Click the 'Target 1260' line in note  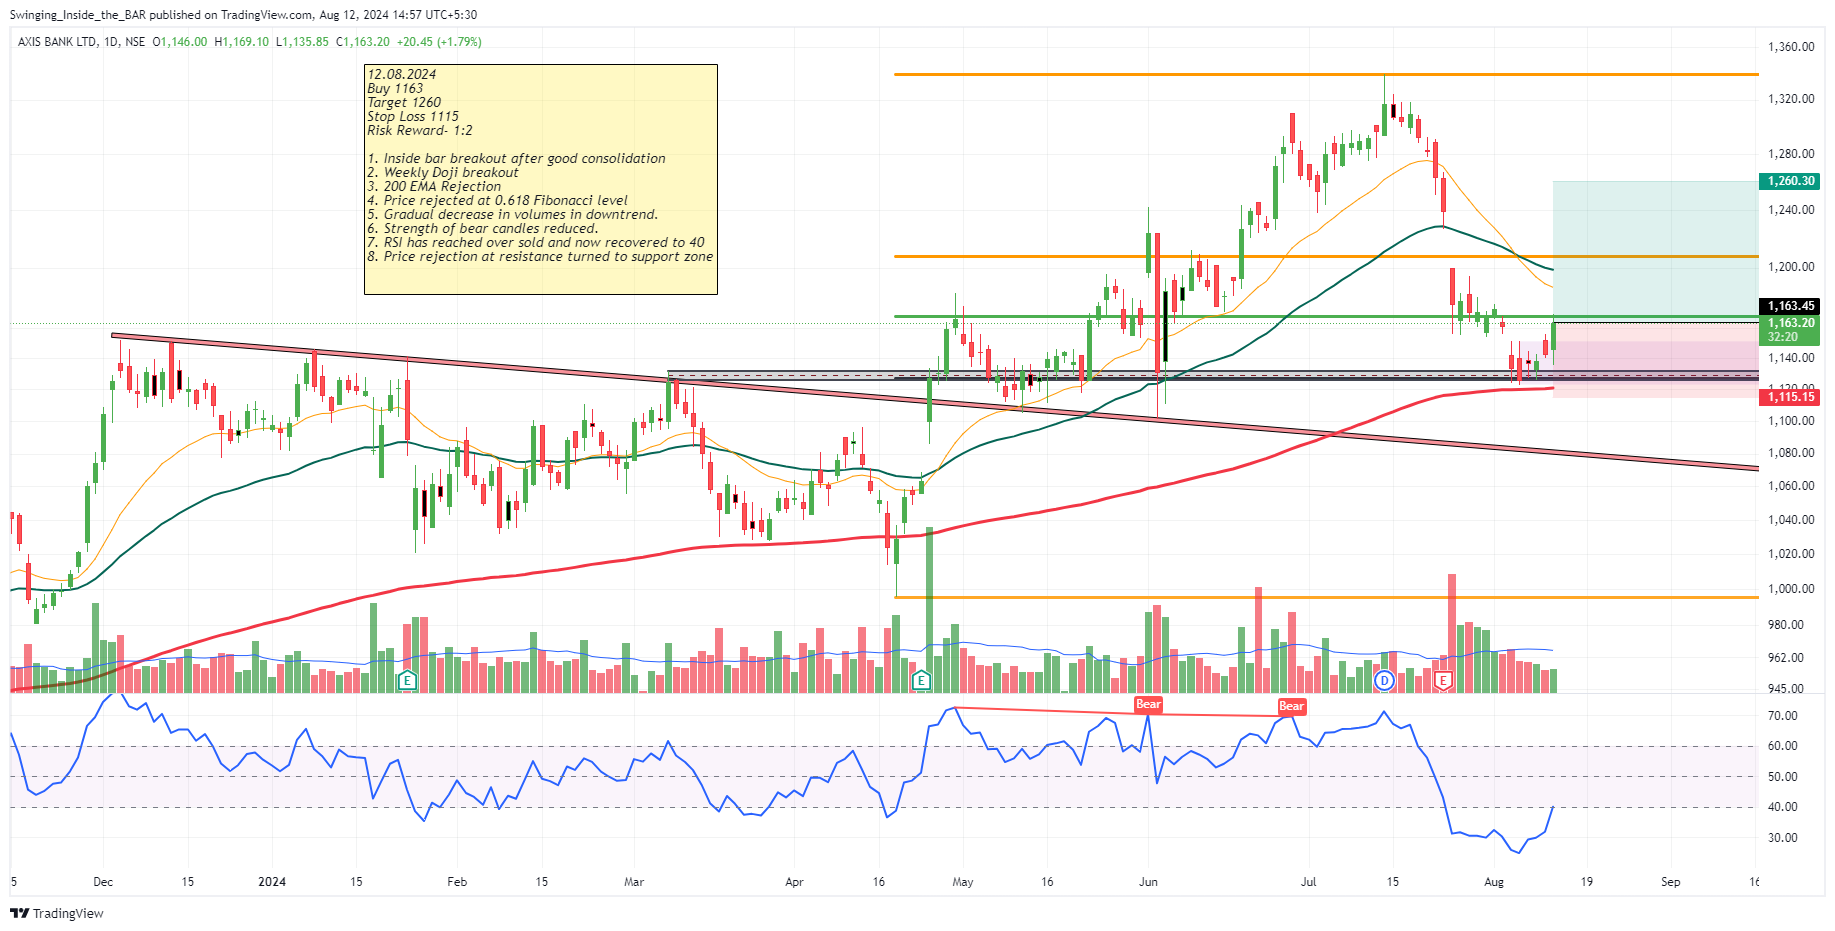coord(404,102)
